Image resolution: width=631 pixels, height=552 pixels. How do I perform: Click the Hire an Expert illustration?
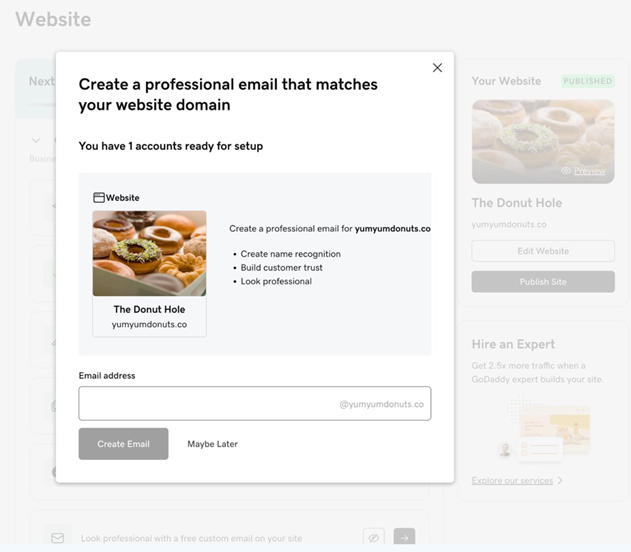[x=545, y=430]
